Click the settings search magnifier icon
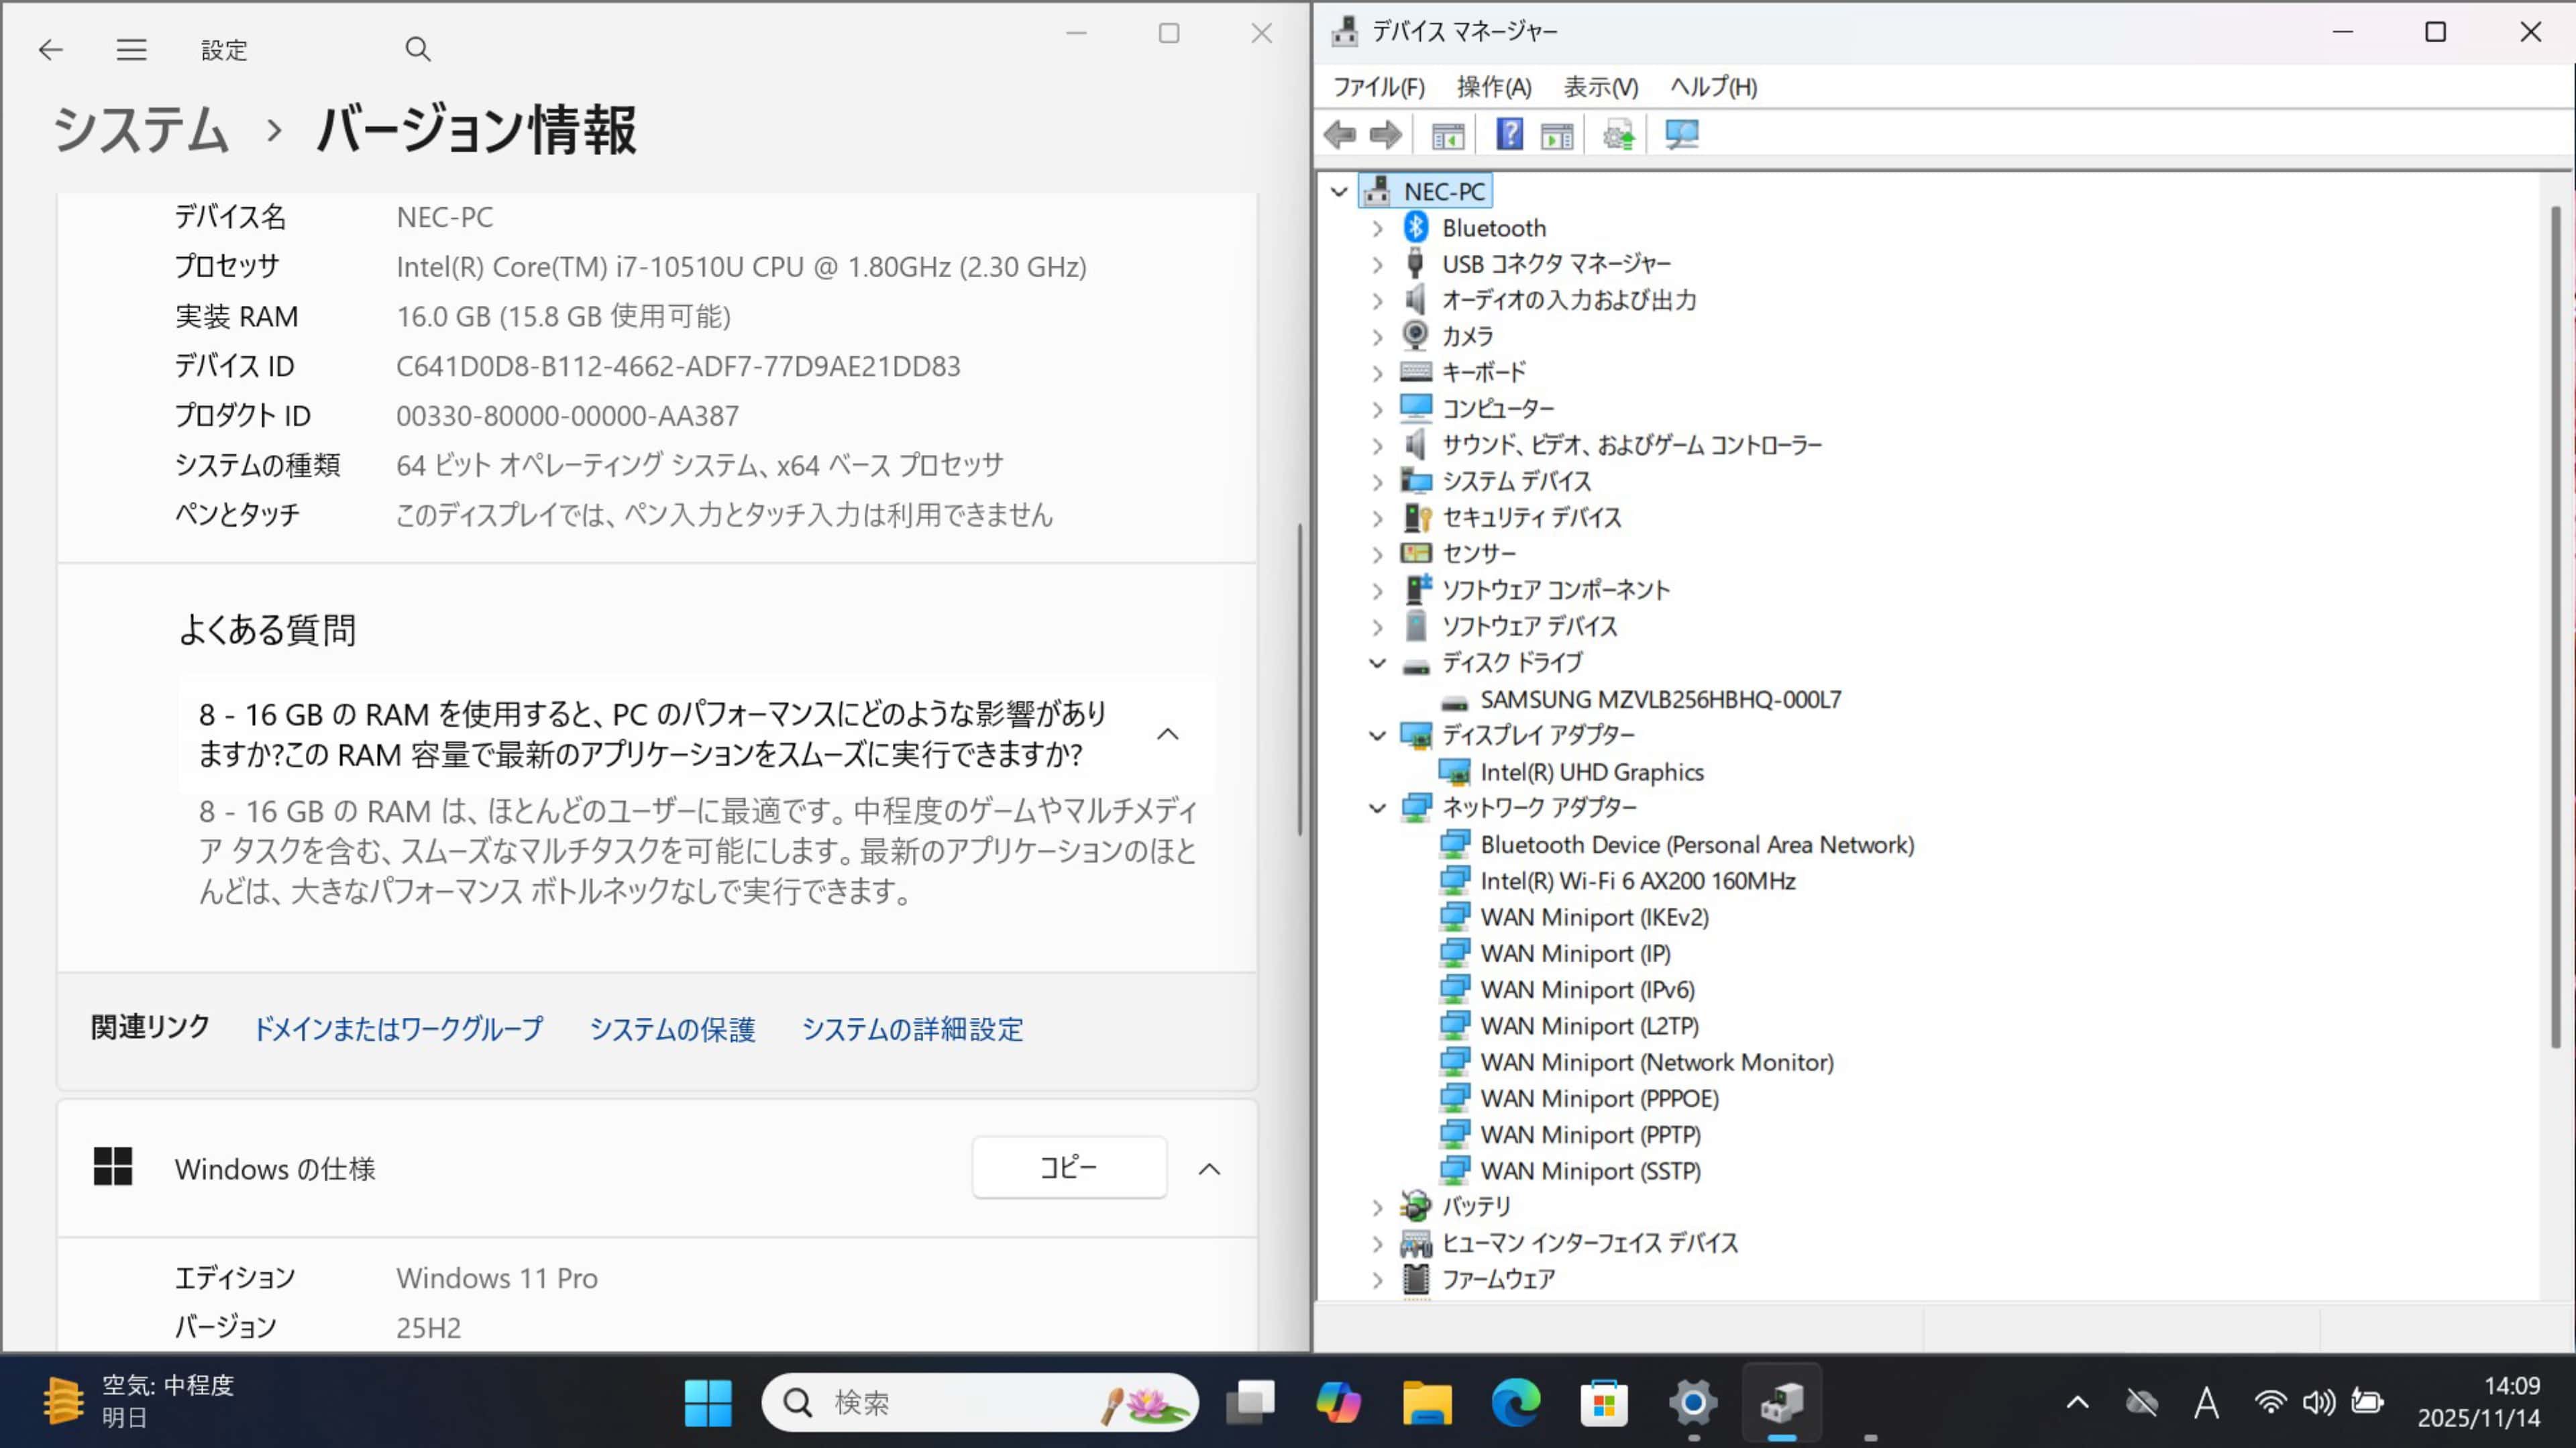Viewport: 2576px width, 1448px height. (x=417, y=50)
